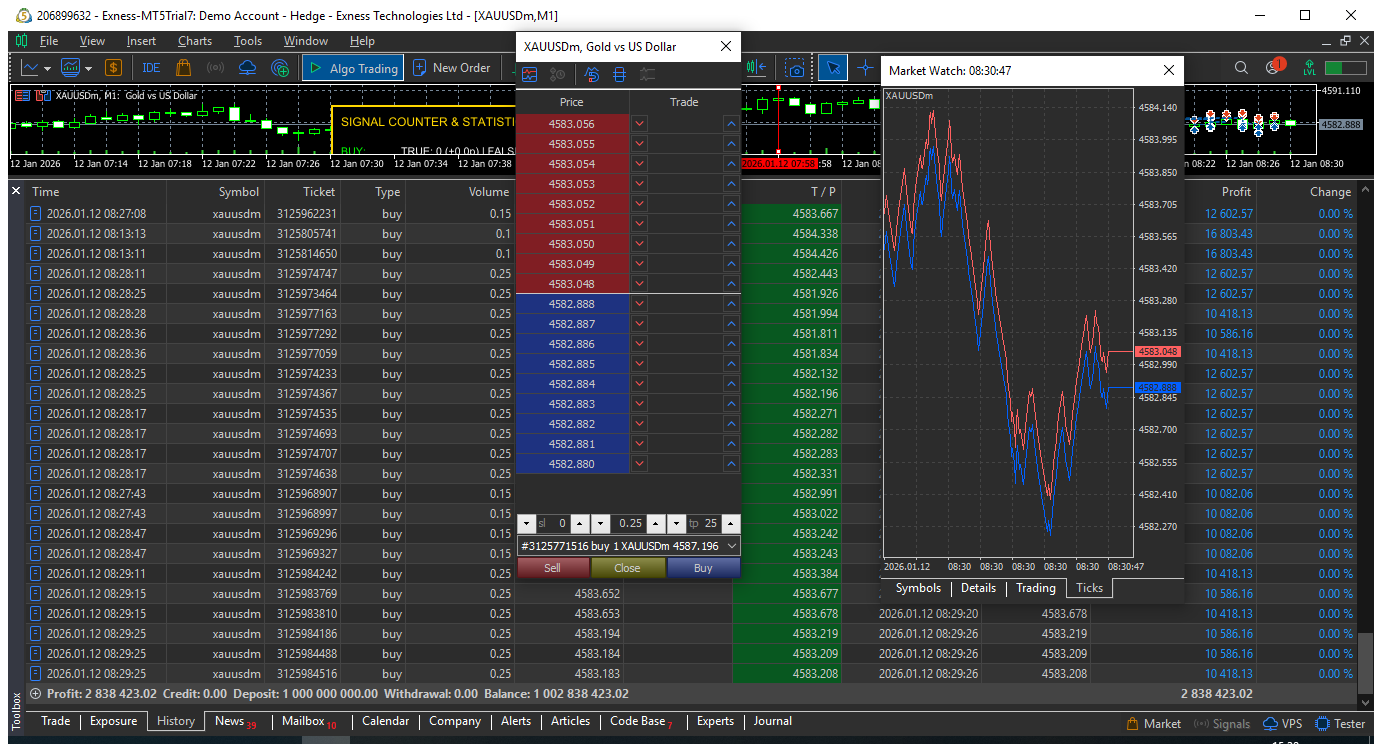Open the notifications icon with the red badge
Screen dimensions: 1382x744
click(1273, 68)
